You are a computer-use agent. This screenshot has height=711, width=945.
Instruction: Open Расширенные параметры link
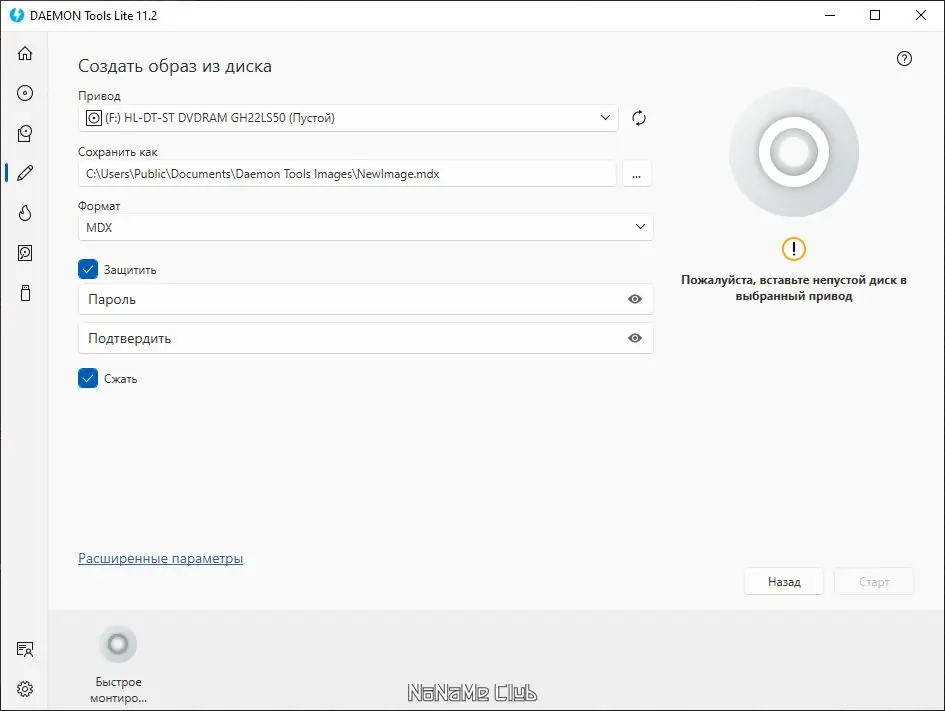[160, 559]
